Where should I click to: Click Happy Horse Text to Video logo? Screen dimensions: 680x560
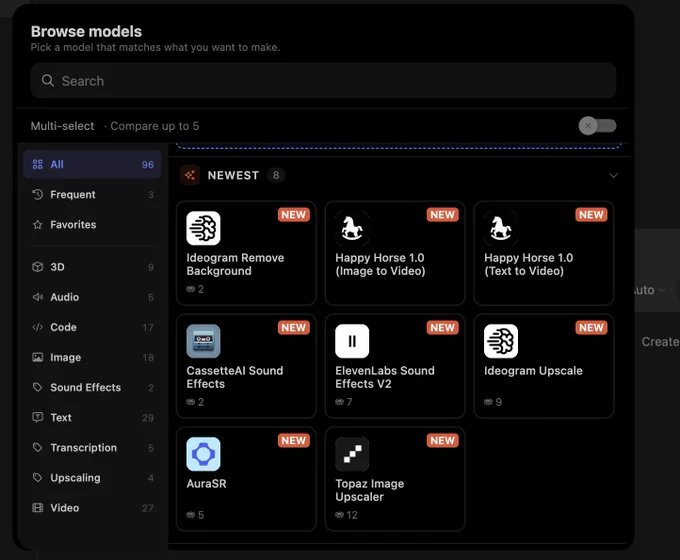(501, 228)
